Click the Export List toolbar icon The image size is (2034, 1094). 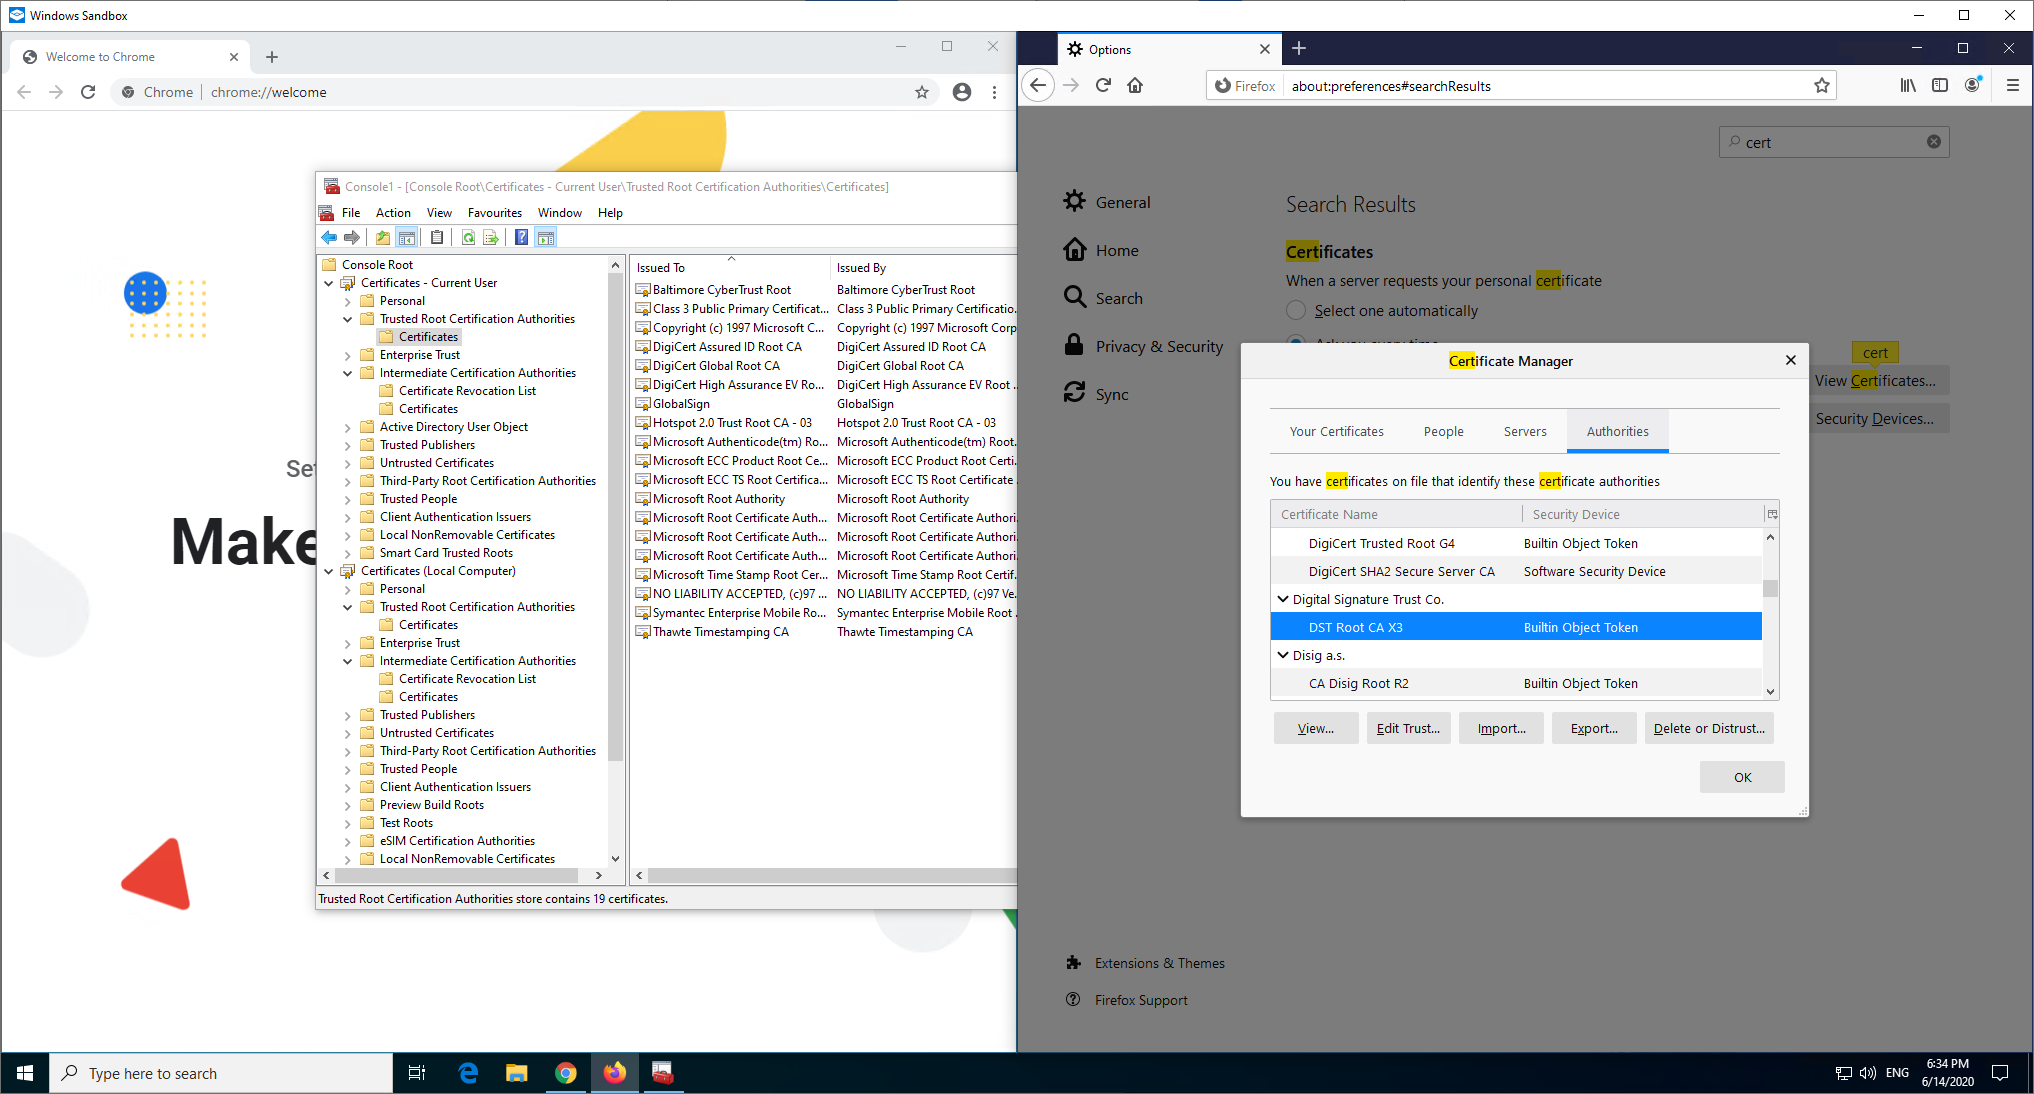point(491,238)
